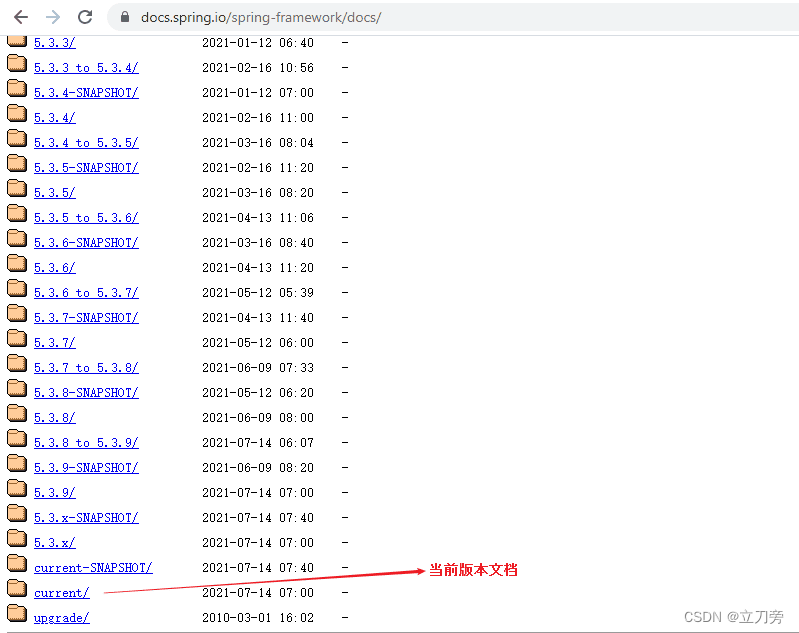Open the 5.3.7-SNAPSHOT/ link
This screenshot has height=633, width=799.
[86, 318]
